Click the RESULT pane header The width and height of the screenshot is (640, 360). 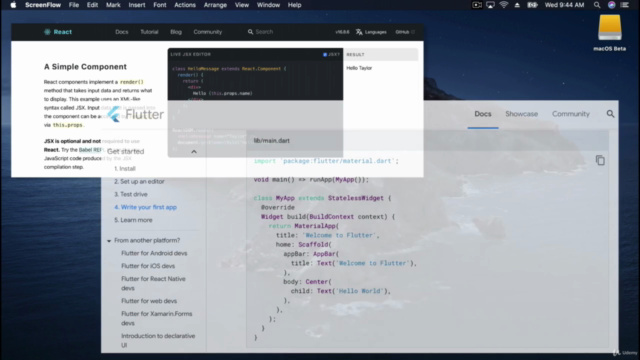[355, 54]
